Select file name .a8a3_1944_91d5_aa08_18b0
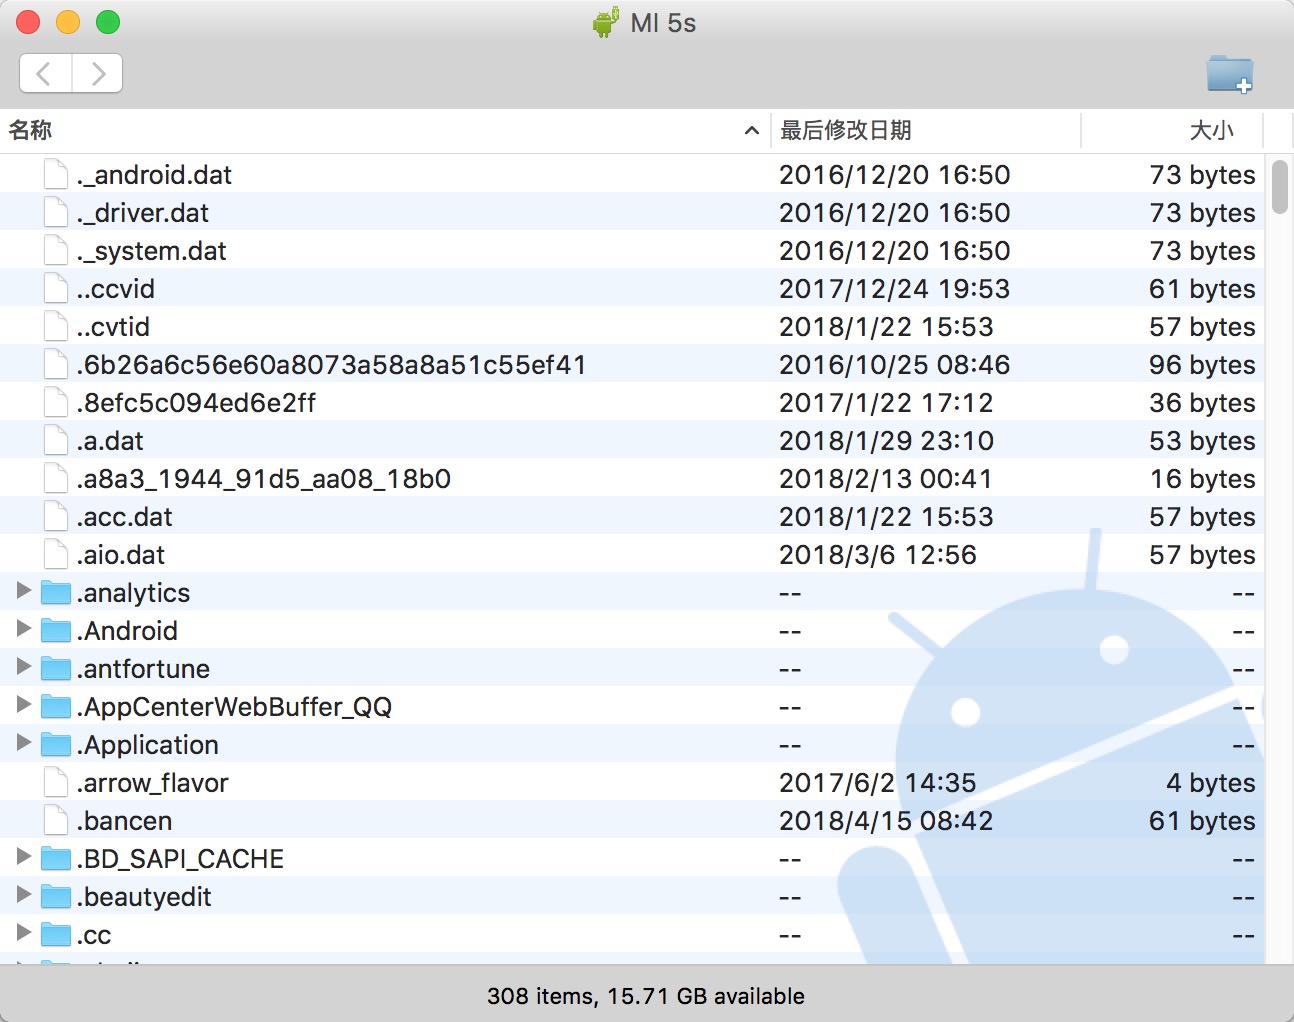 coord(264,479)
